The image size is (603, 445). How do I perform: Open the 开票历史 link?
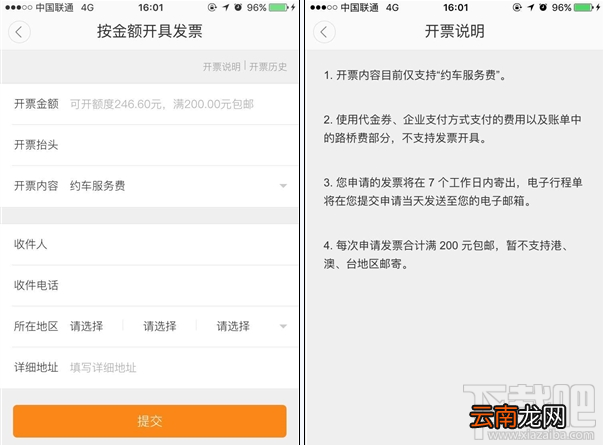pos(268,67)
